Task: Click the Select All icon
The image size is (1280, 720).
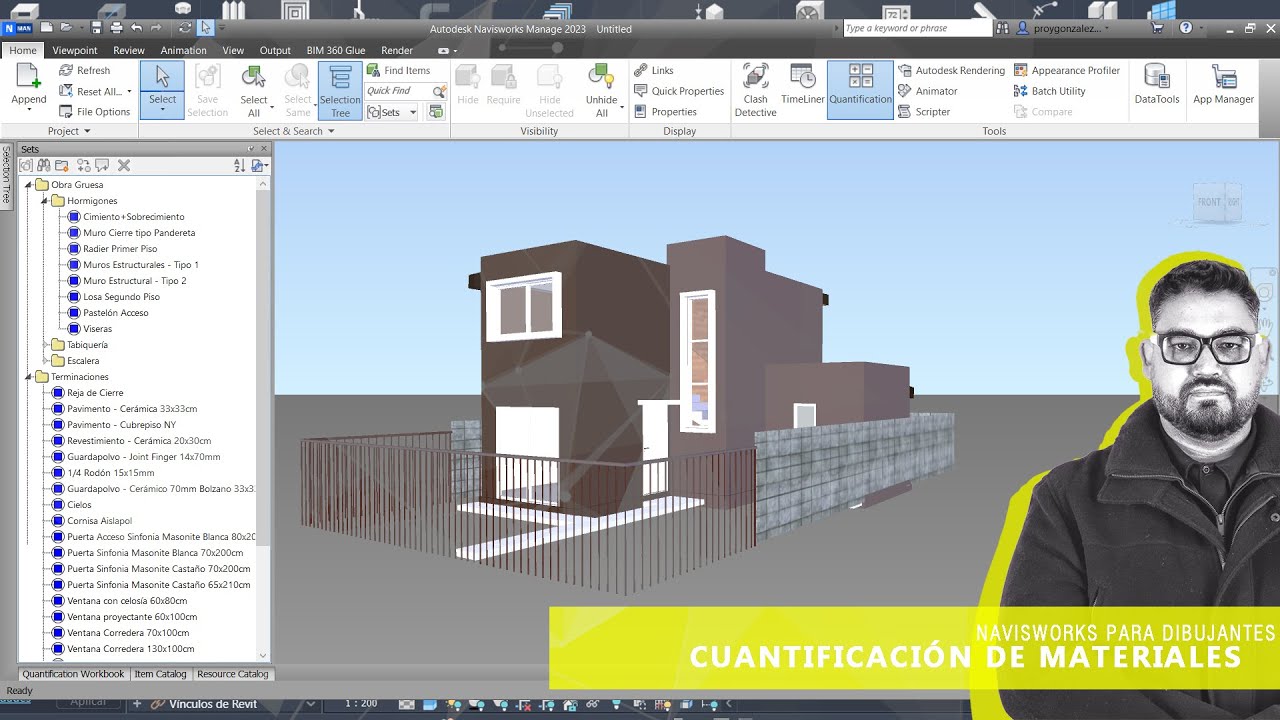Action: pyautogui.click(x=253, y=77)
